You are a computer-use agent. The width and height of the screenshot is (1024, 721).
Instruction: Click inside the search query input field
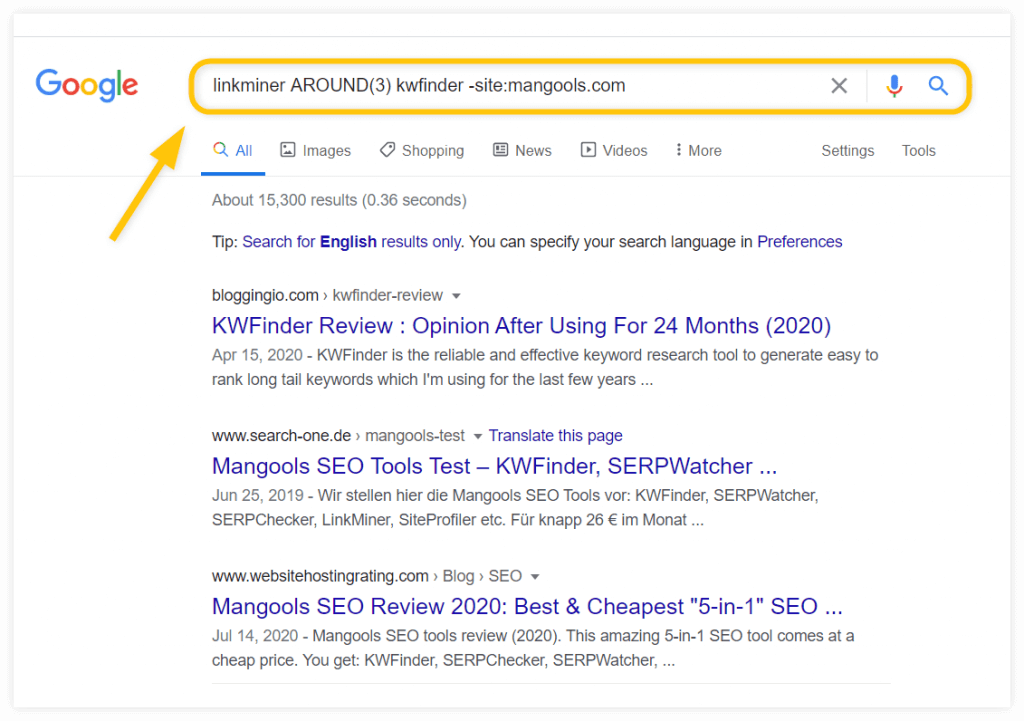pos(500,86)
